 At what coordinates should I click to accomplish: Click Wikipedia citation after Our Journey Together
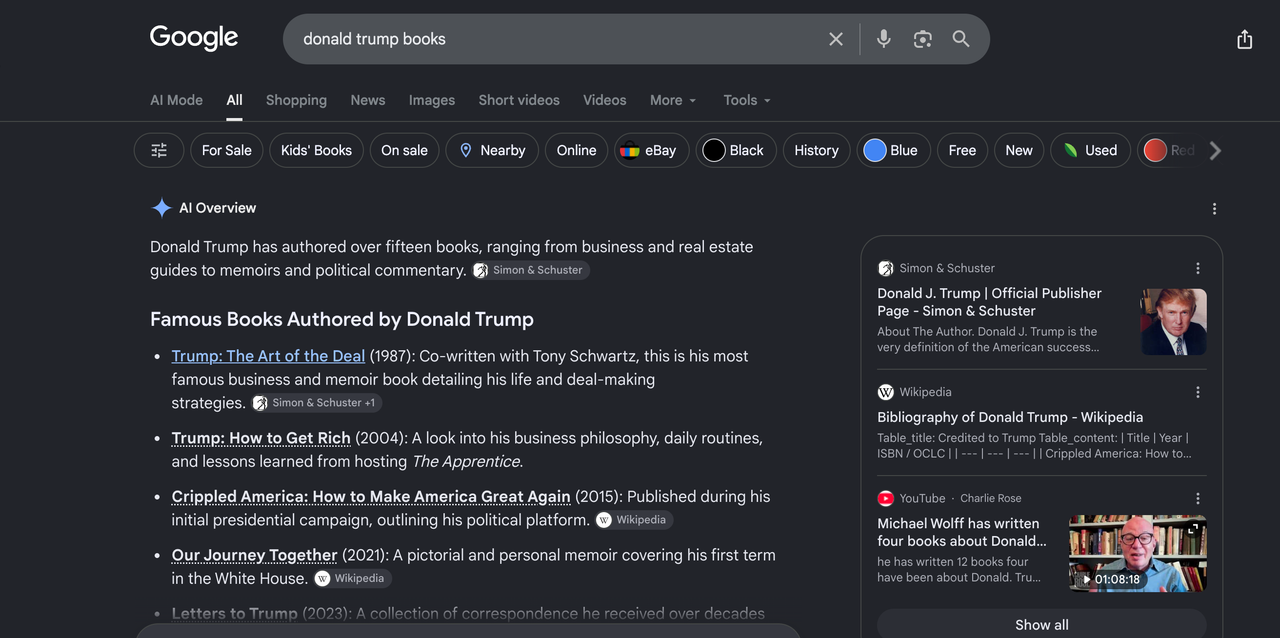coord(352,578)
